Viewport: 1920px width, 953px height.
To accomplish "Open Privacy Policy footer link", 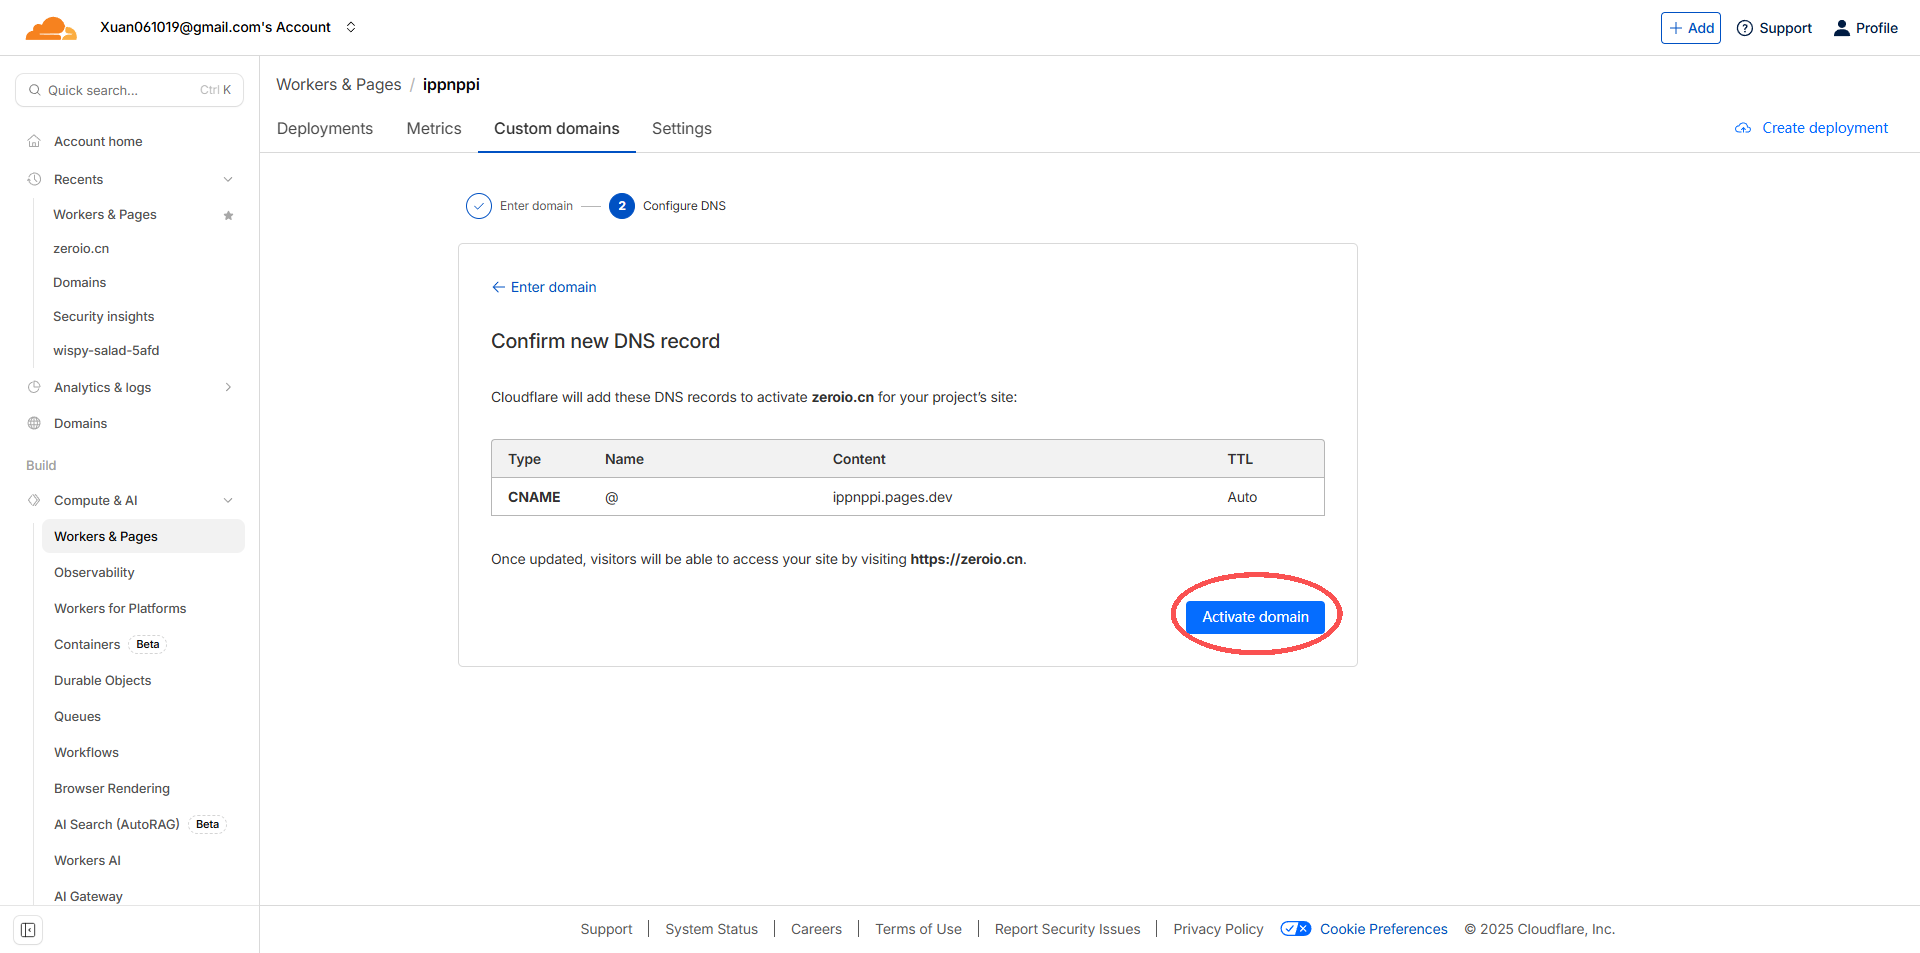I will pos(1218,929).
